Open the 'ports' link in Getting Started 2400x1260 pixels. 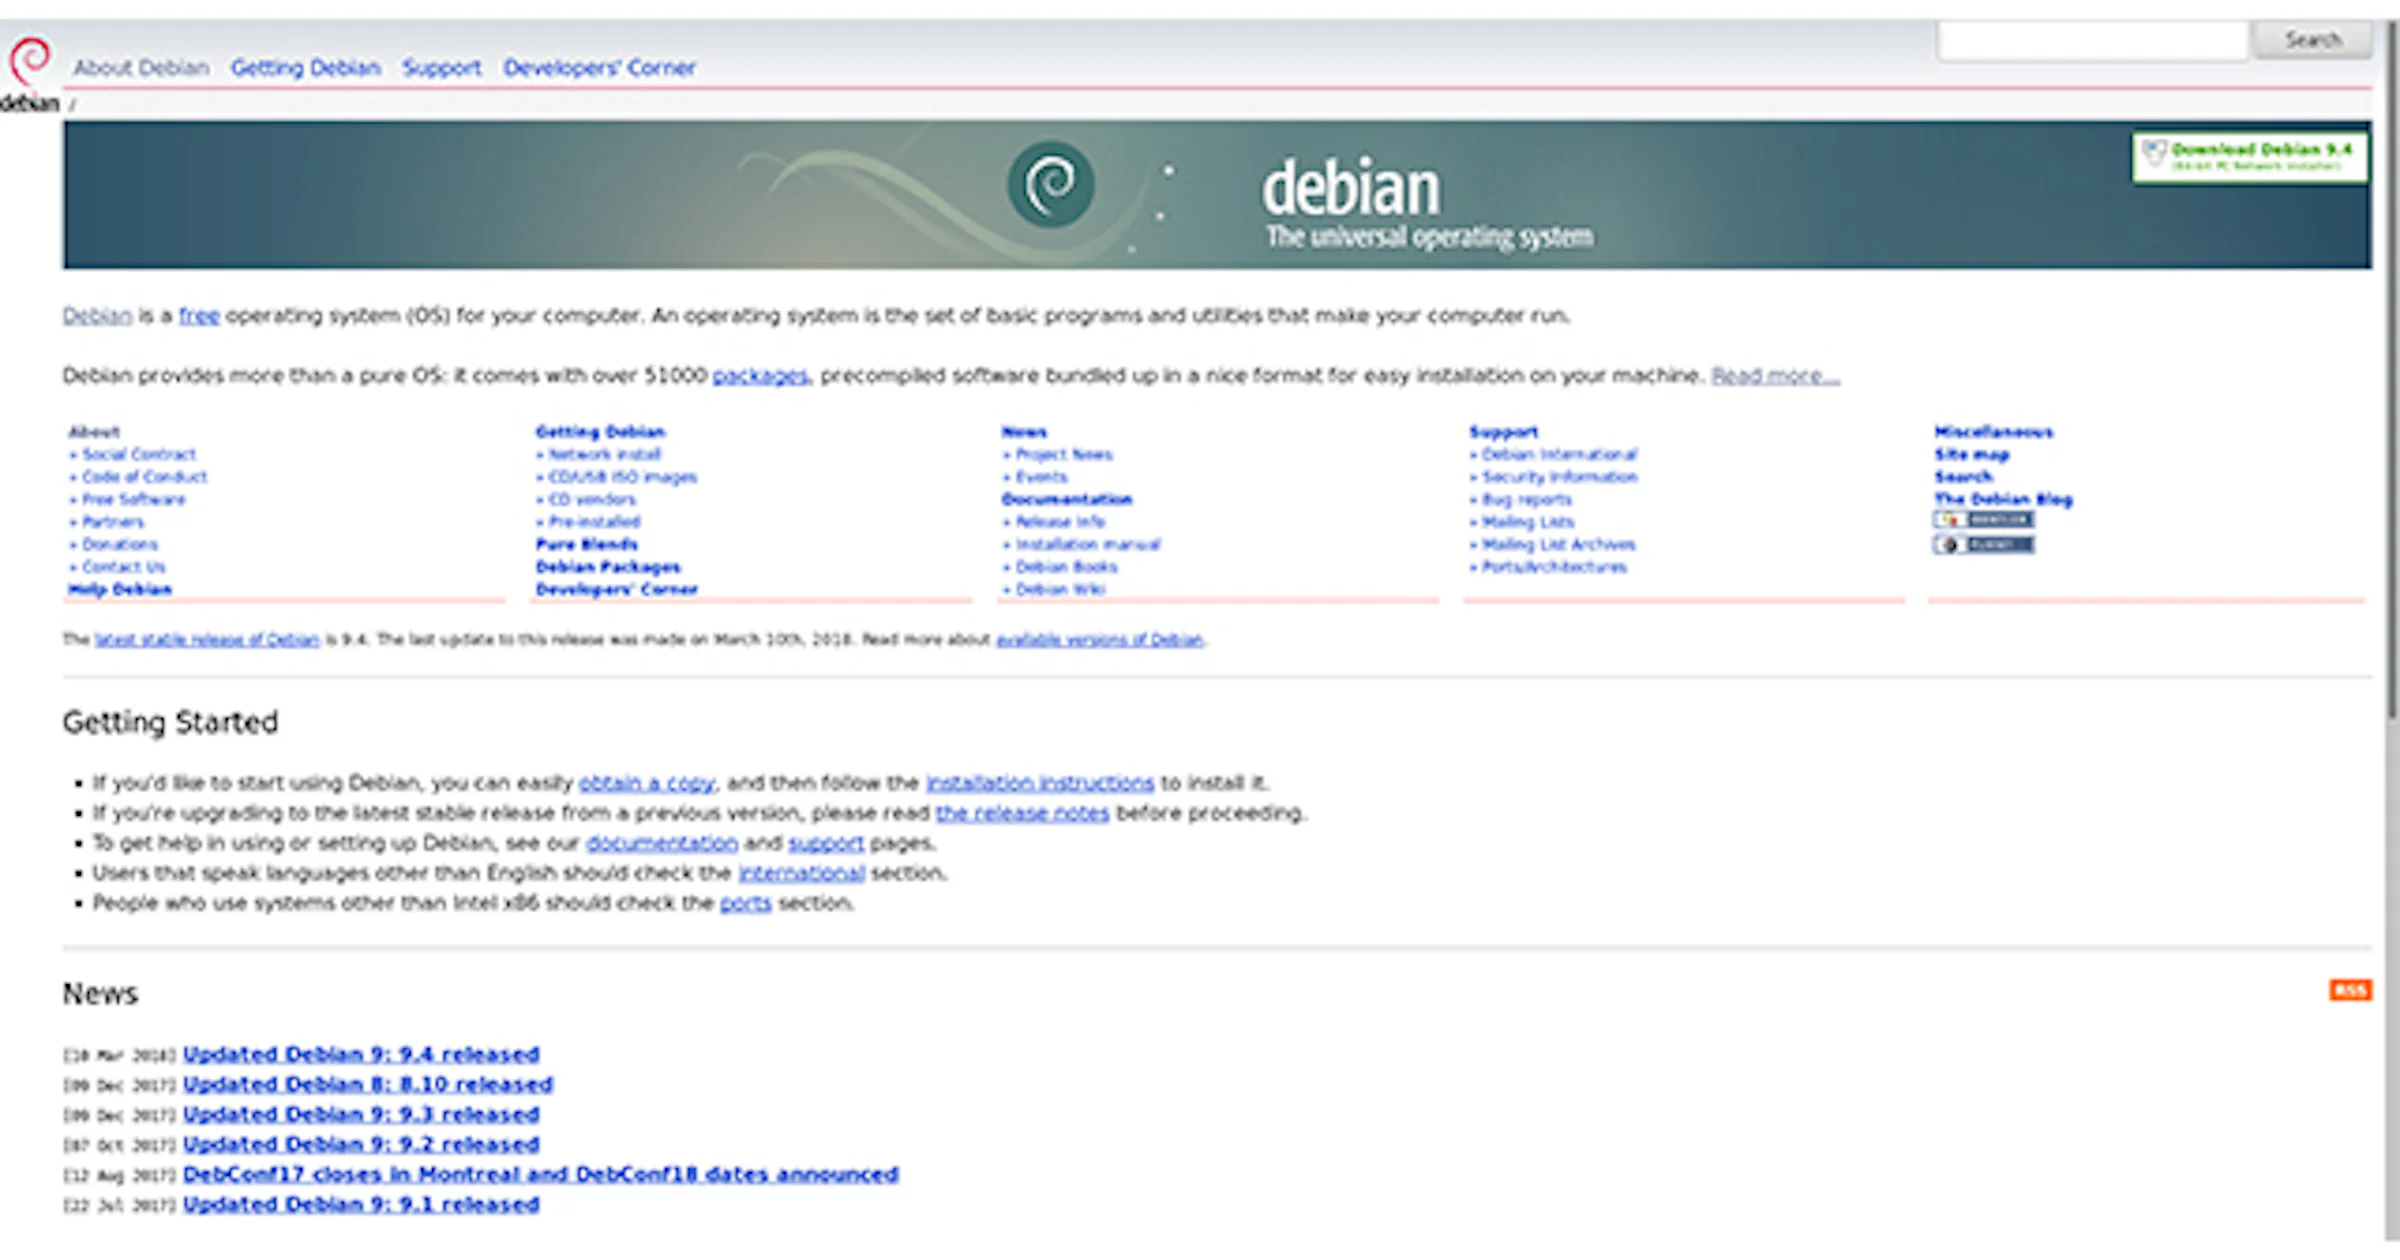point(746,903)
